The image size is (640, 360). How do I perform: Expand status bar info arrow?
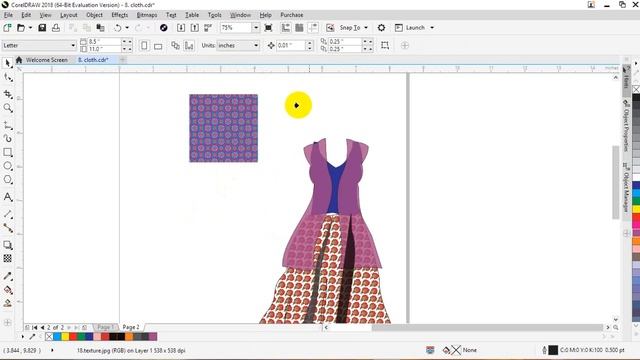tap(52, 350)
